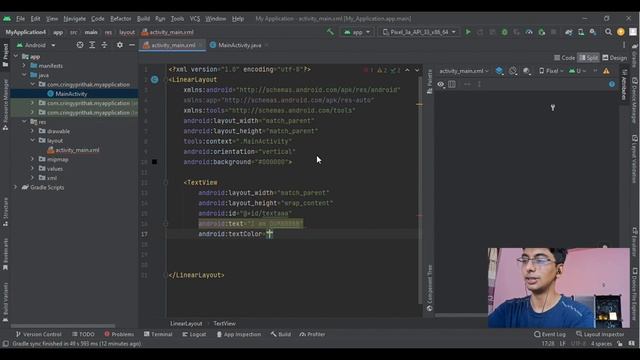Open the Layout Inspector button
The width and height of the screenshot is (640, 360).
click(600, 334)
